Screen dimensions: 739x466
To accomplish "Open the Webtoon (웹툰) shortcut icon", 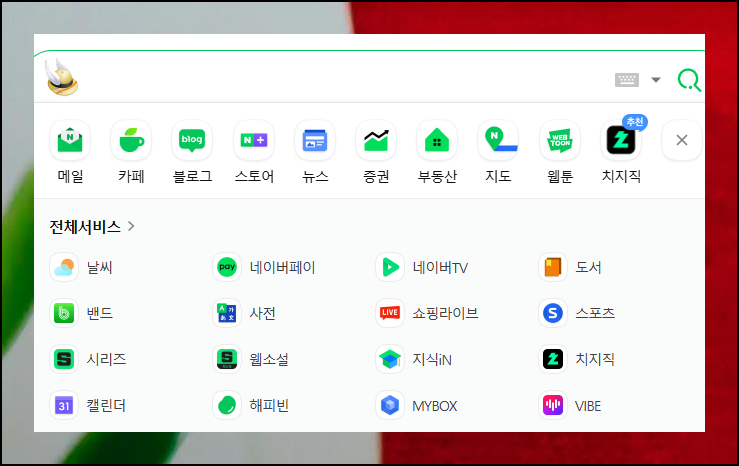I will coord(560,140).
